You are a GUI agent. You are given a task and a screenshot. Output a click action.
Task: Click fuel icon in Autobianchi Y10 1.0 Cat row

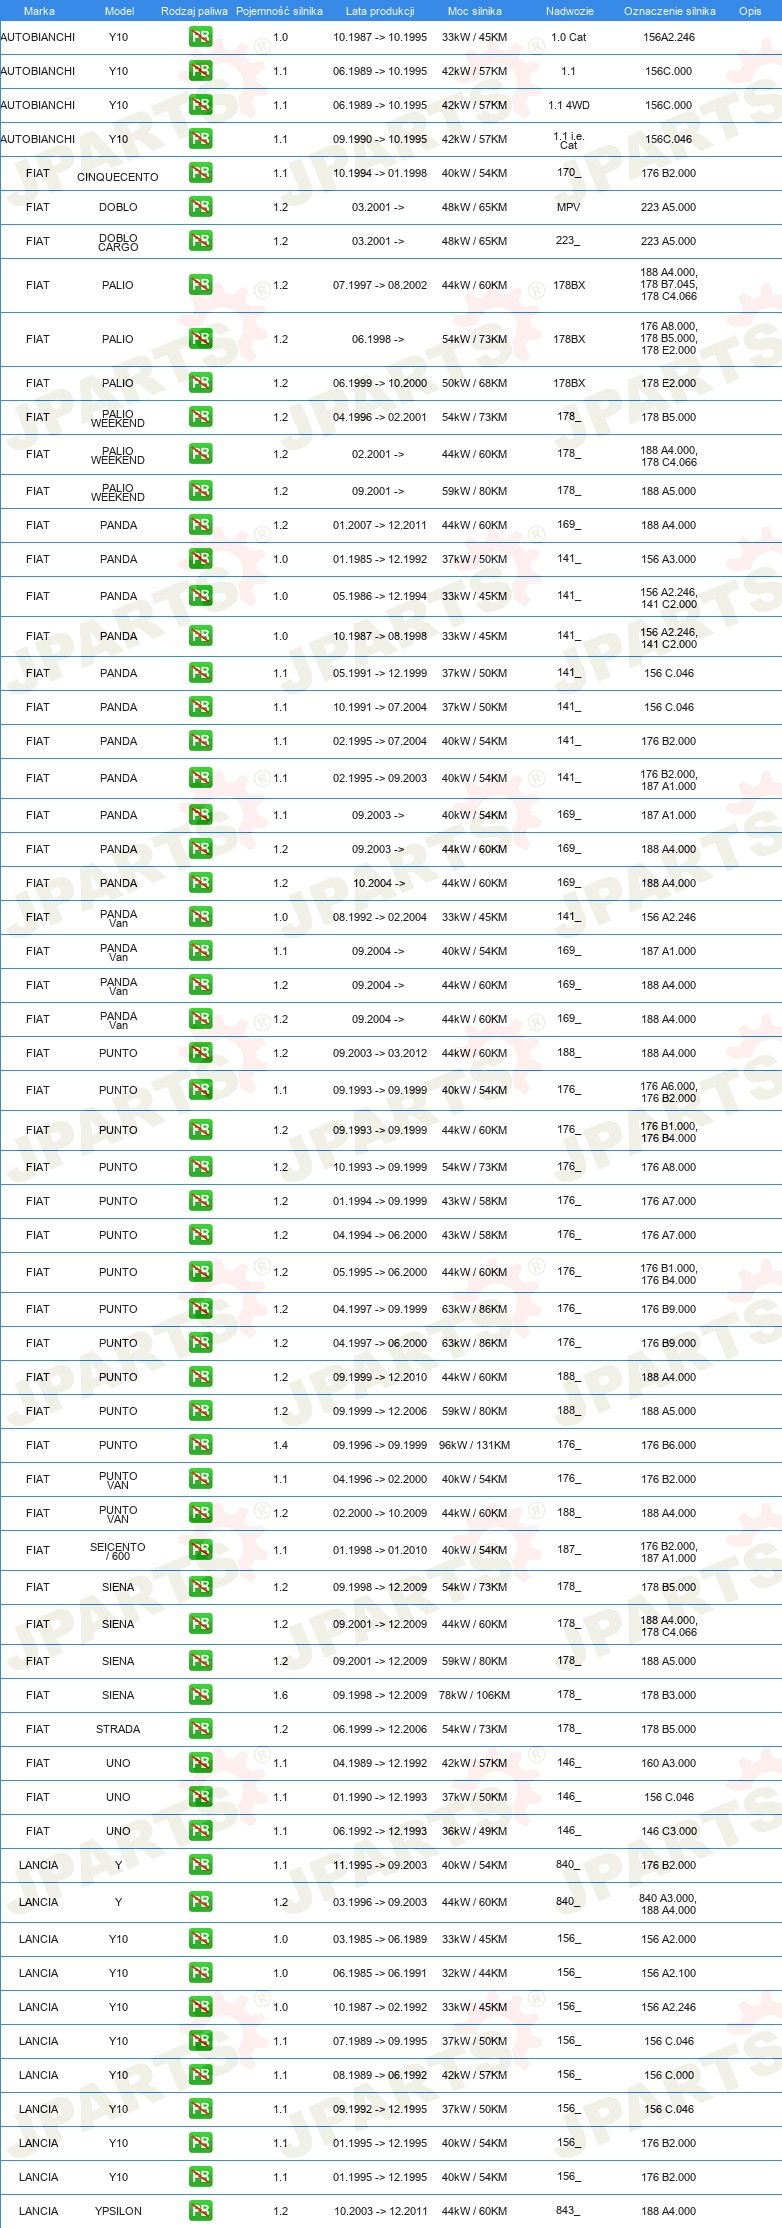point(200,37)
